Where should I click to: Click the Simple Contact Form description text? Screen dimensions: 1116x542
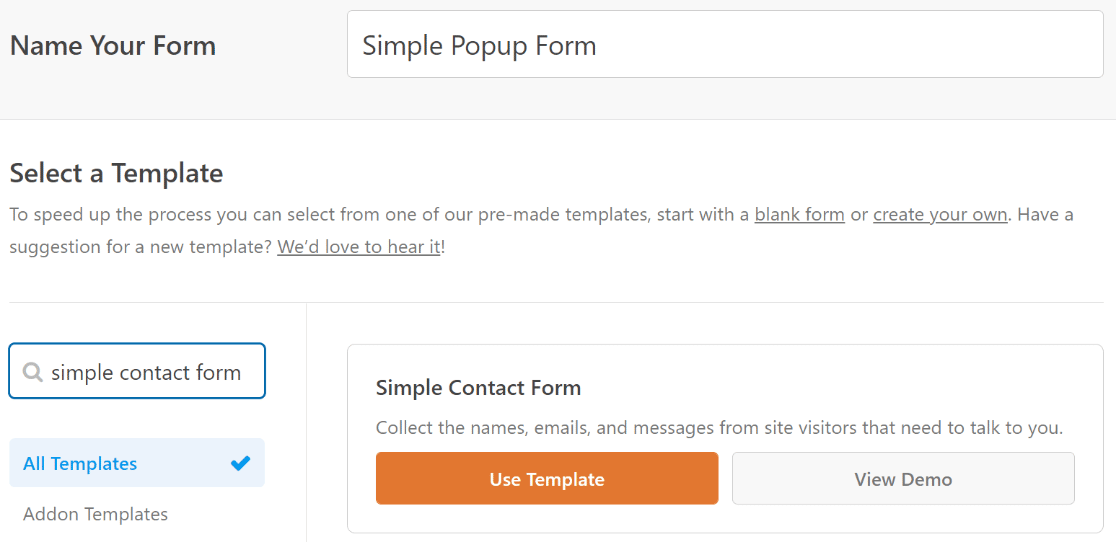[x=719, y=428]
